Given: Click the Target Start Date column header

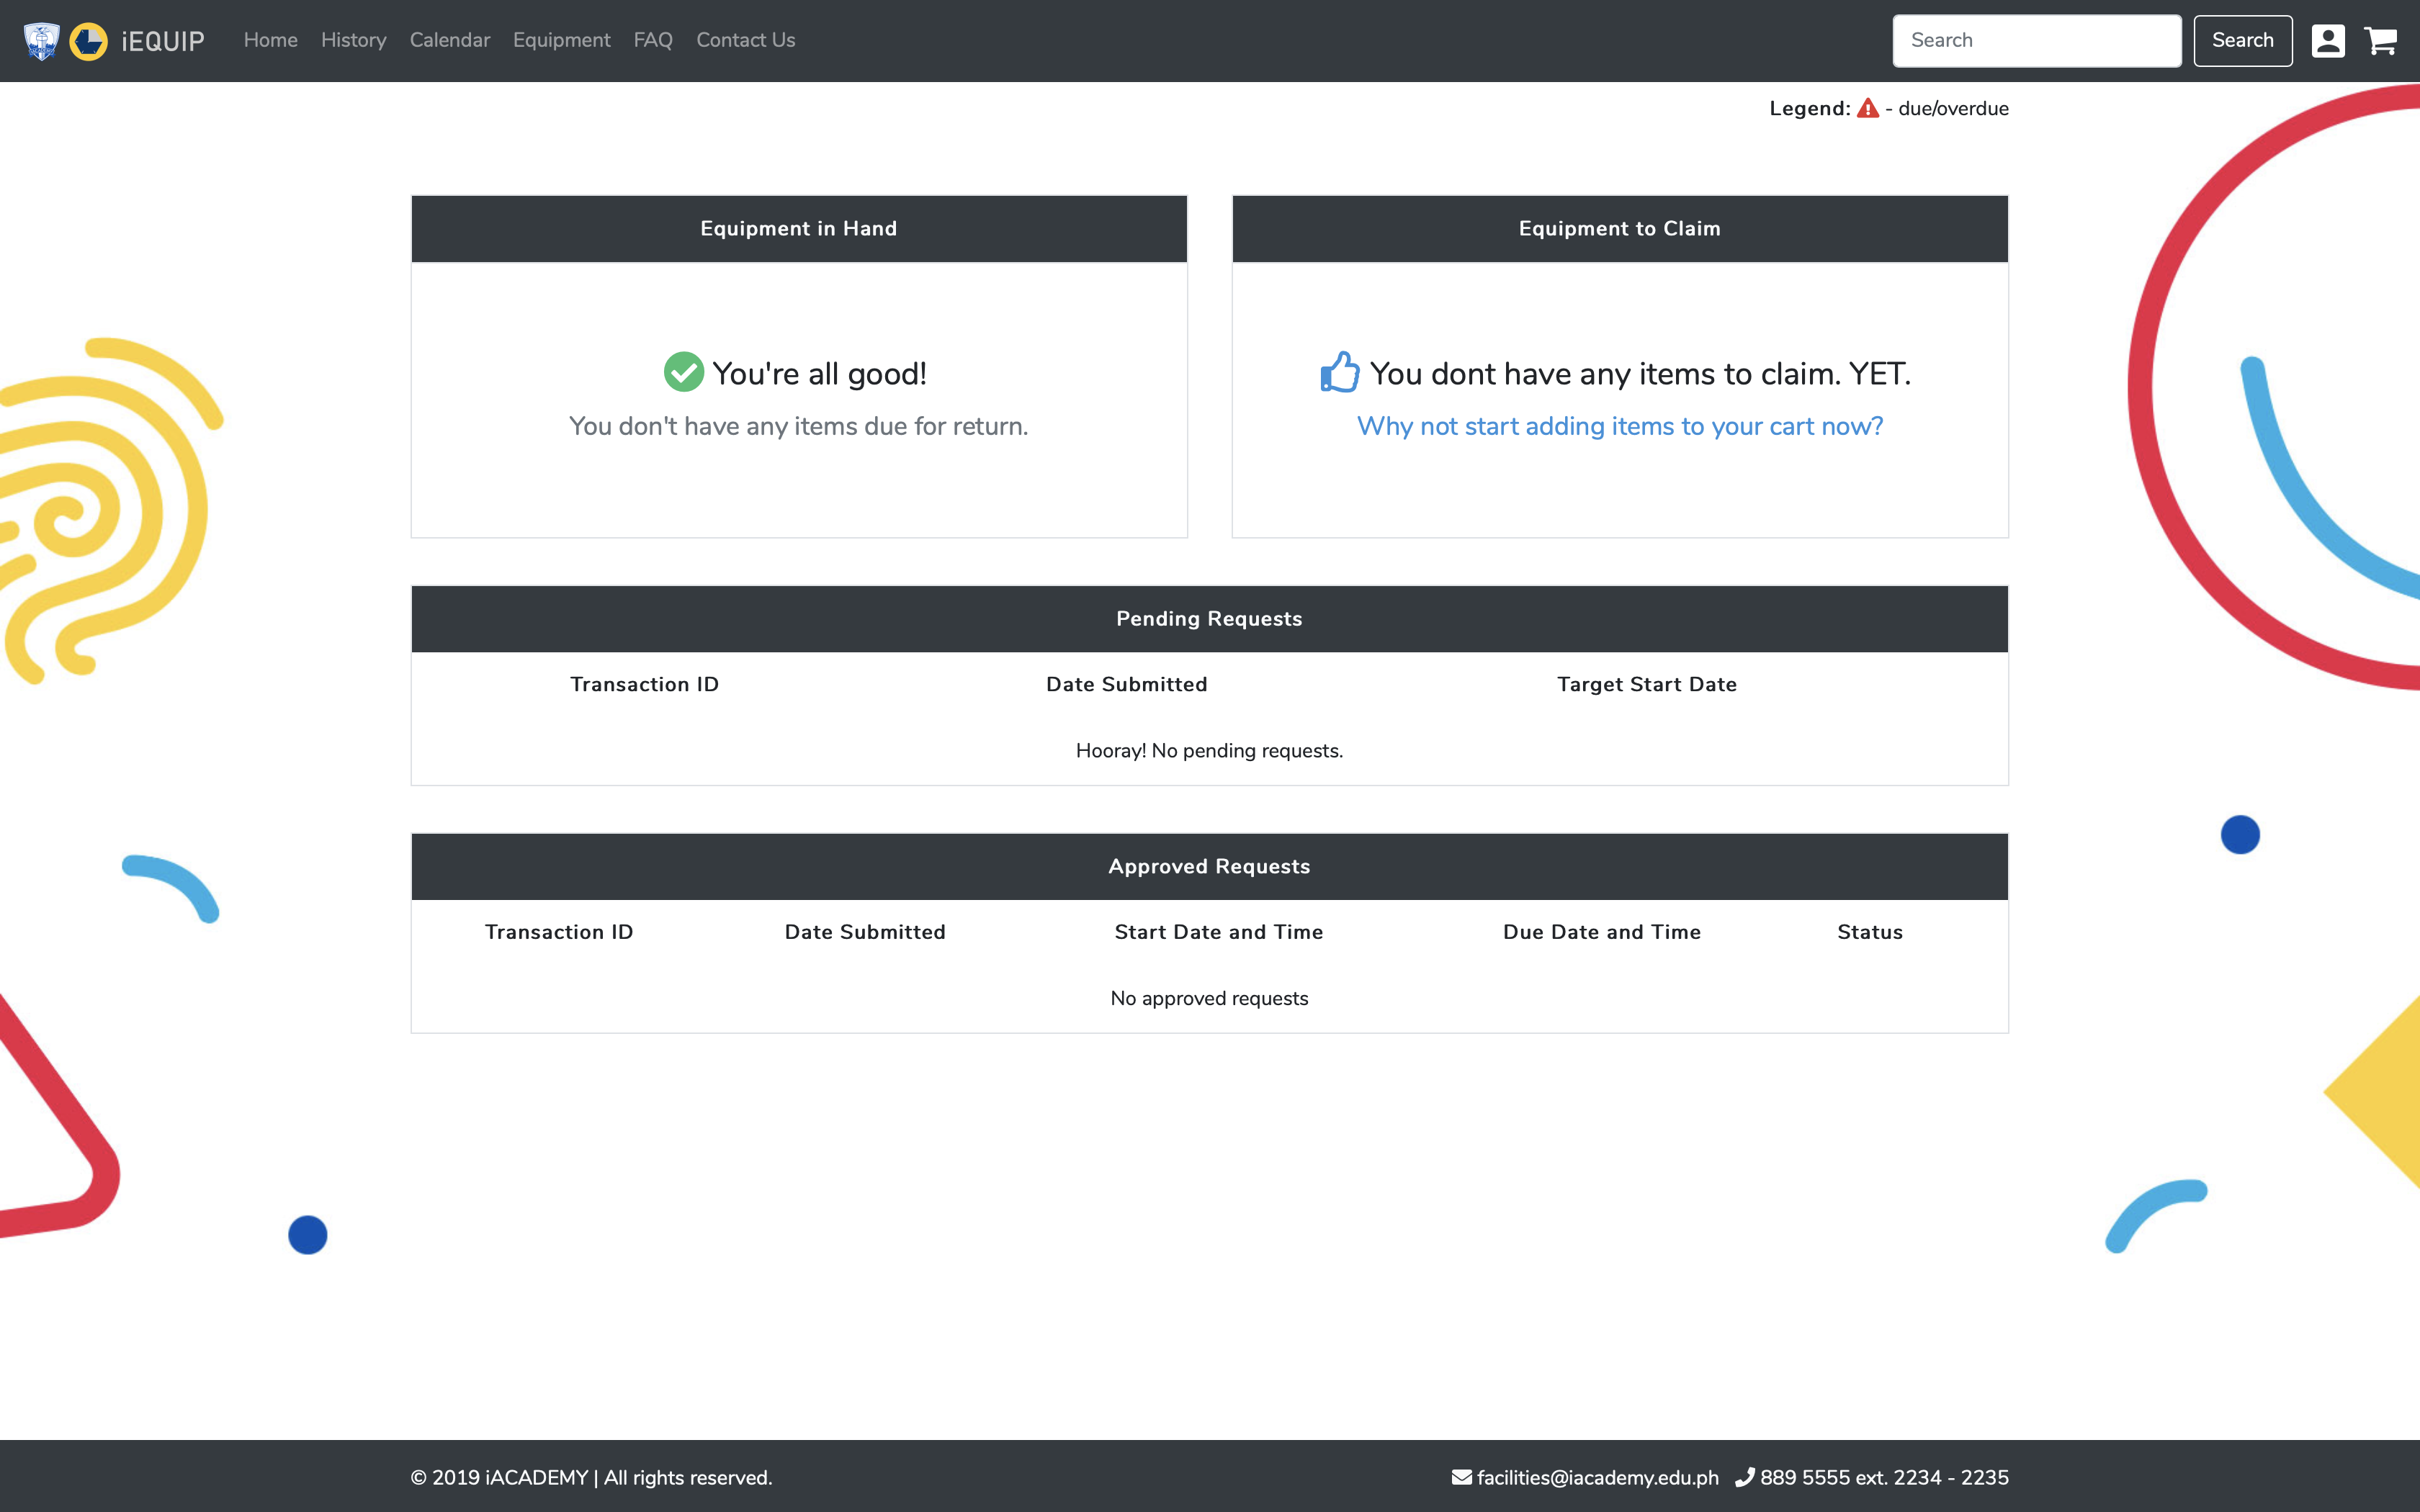Looking at the screenshot, I should click(1647, 684).
